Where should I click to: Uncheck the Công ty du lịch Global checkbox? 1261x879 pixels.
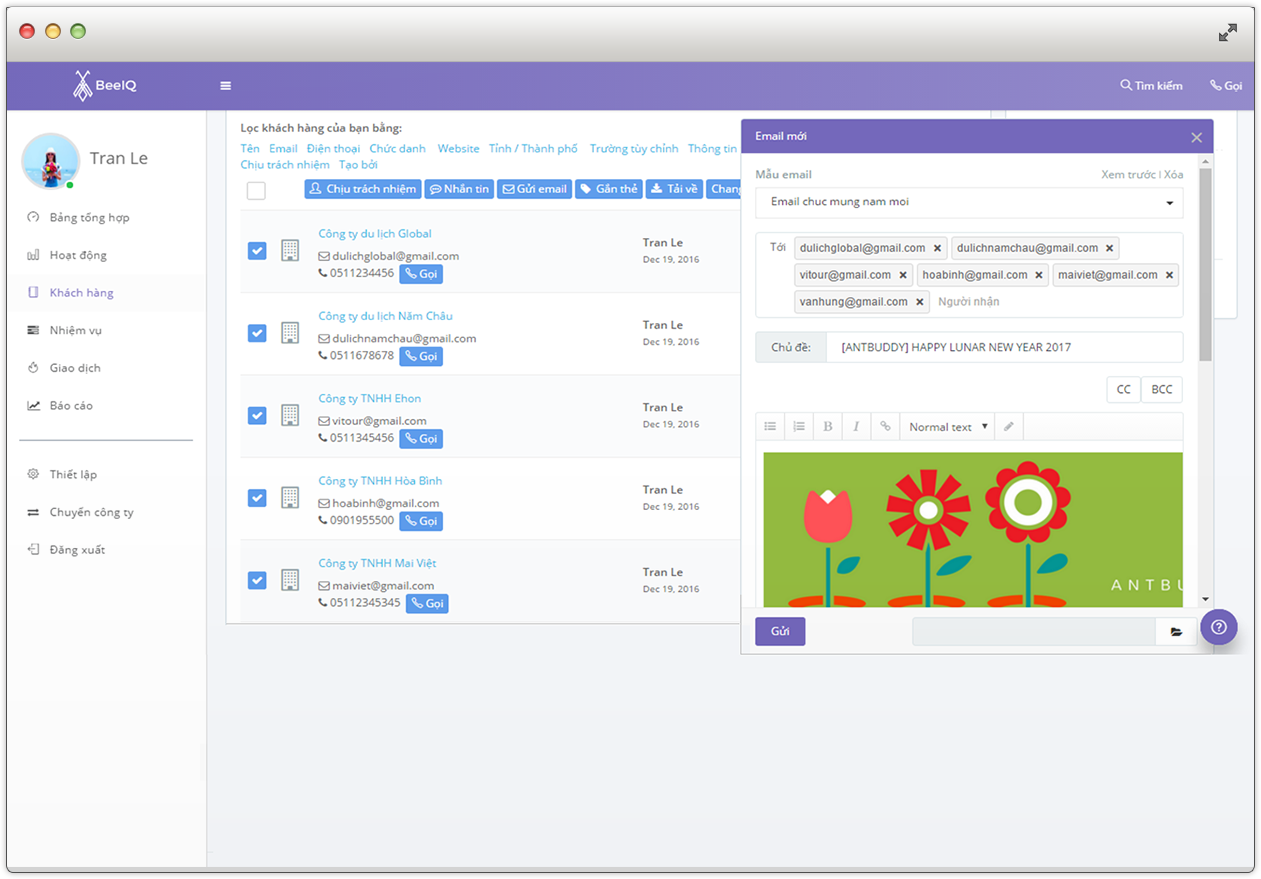click(x=257, y=251)
